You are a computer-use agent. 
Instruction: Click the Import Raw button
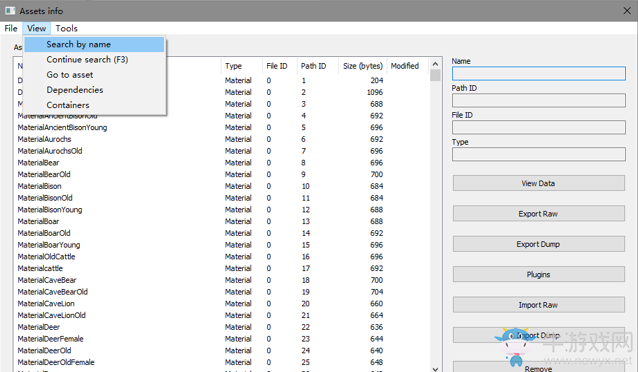click(x=538, y=305)
